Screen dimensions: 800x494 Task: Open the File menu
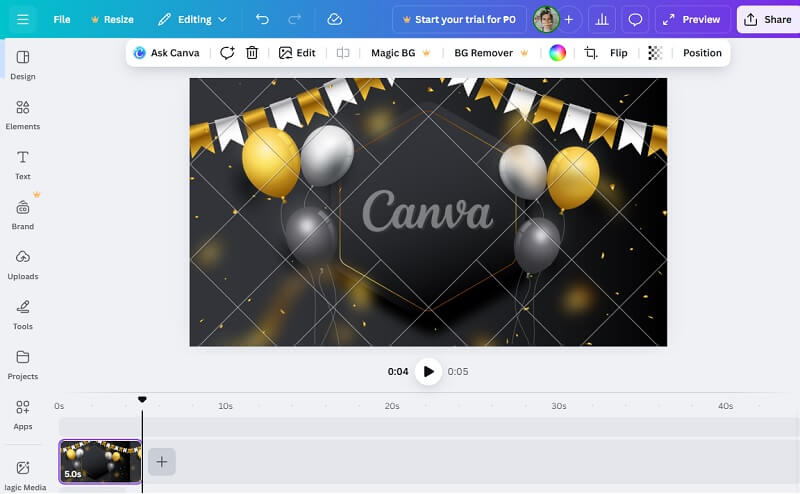point(62,19)
